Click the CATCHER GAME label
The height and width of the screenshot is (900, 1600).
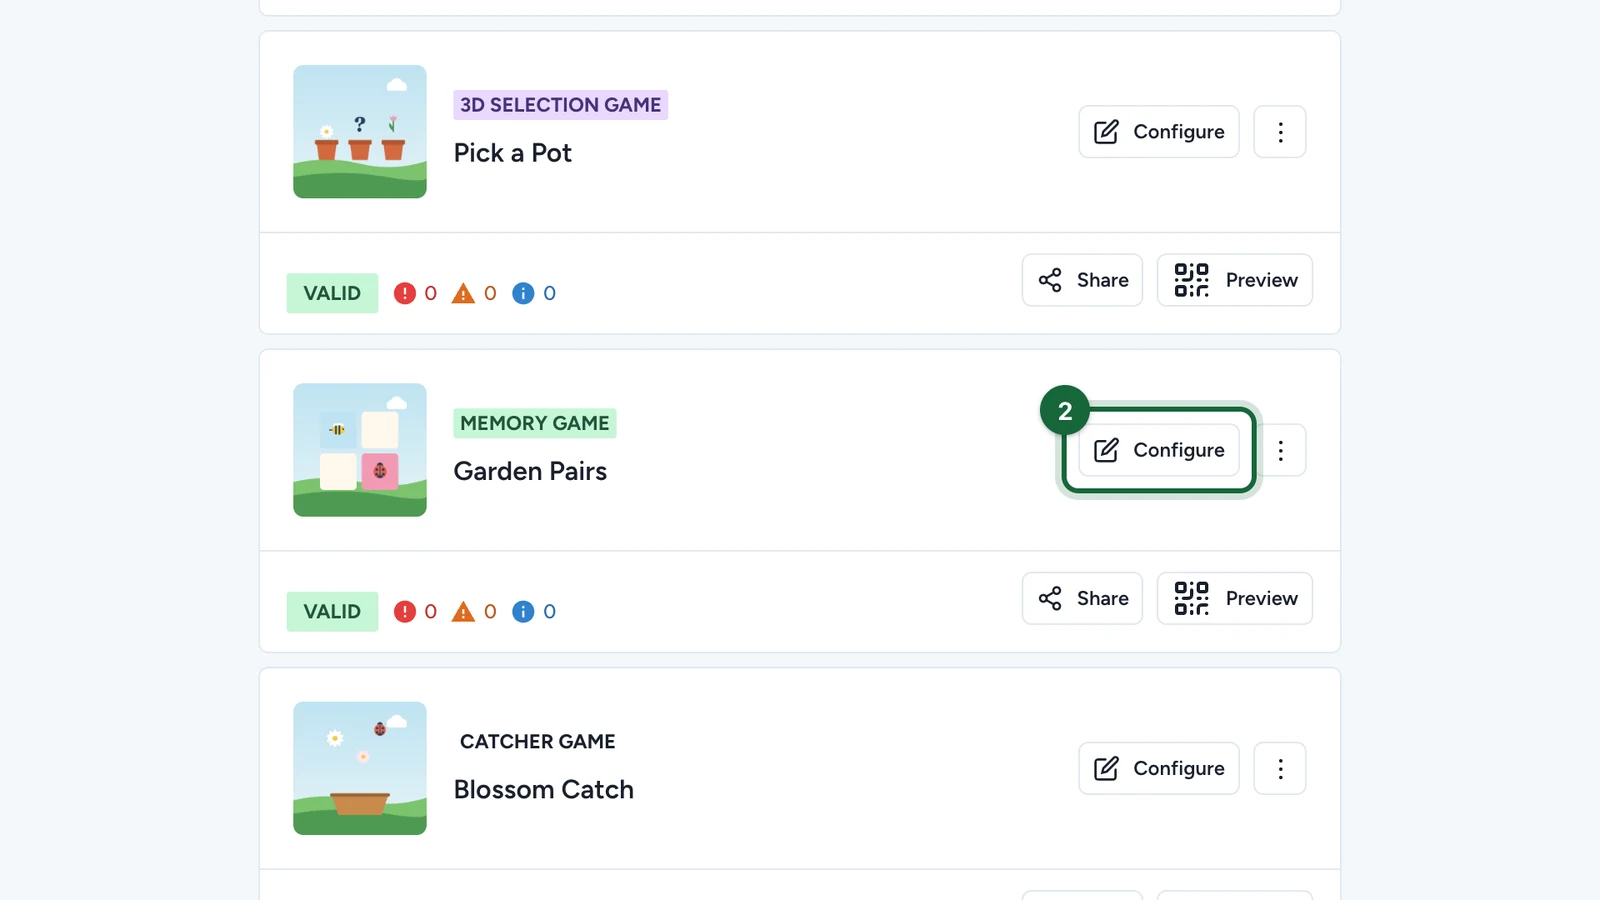tap(538, 741)
